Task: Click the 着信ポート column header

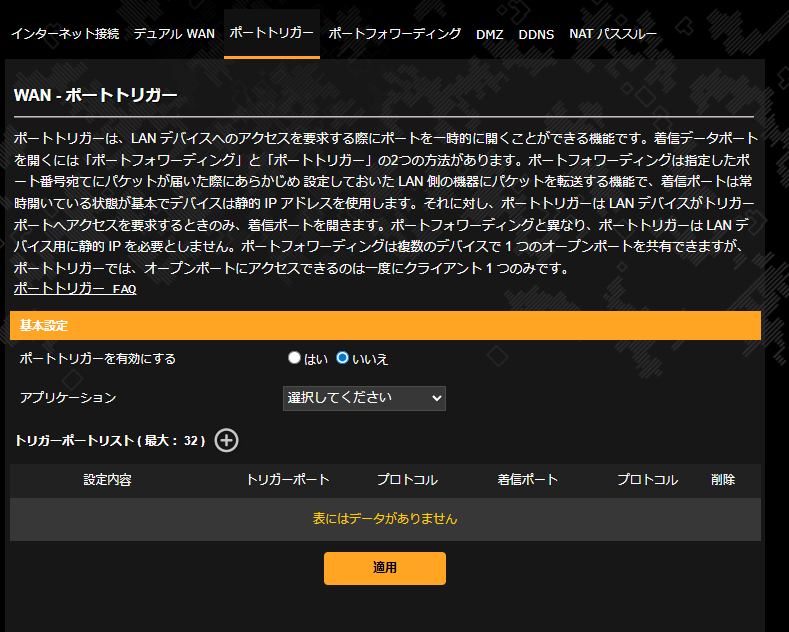Action: click(x=528, y=480)
